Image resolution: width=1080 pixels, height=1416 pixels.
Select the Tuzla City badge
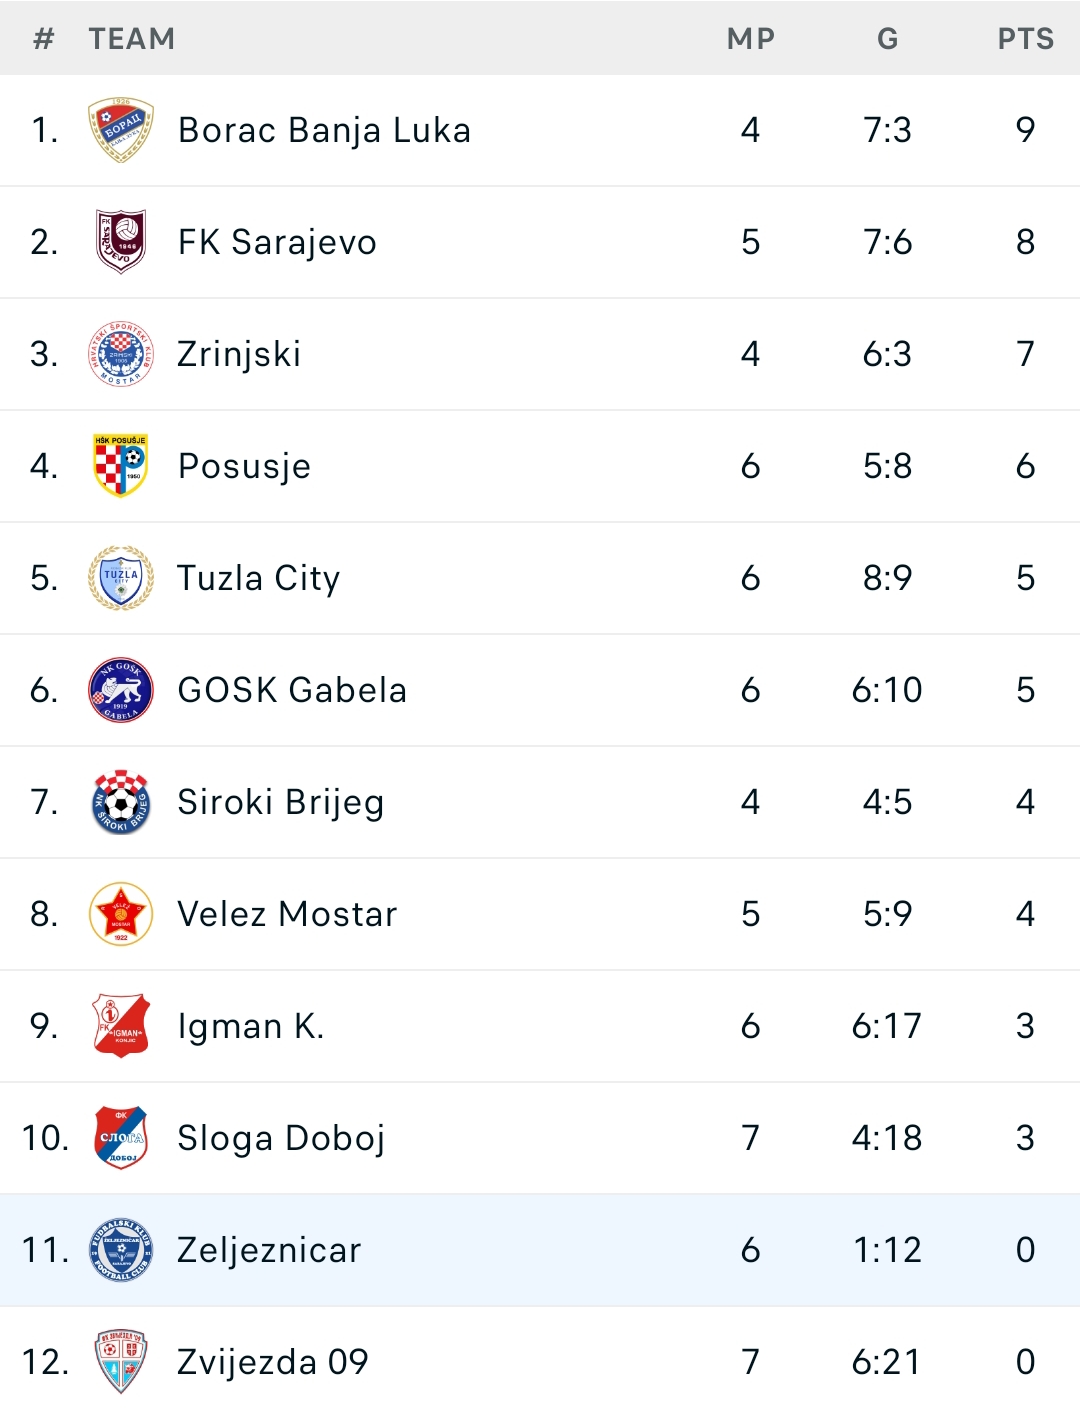(121, 578)
